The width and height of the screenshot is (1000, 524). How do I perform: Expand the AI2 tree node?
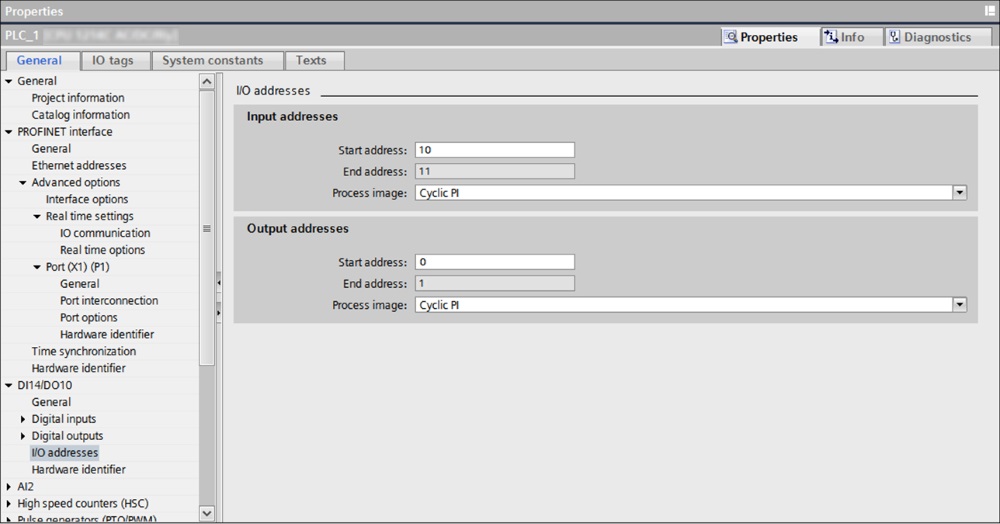(10, 487)
